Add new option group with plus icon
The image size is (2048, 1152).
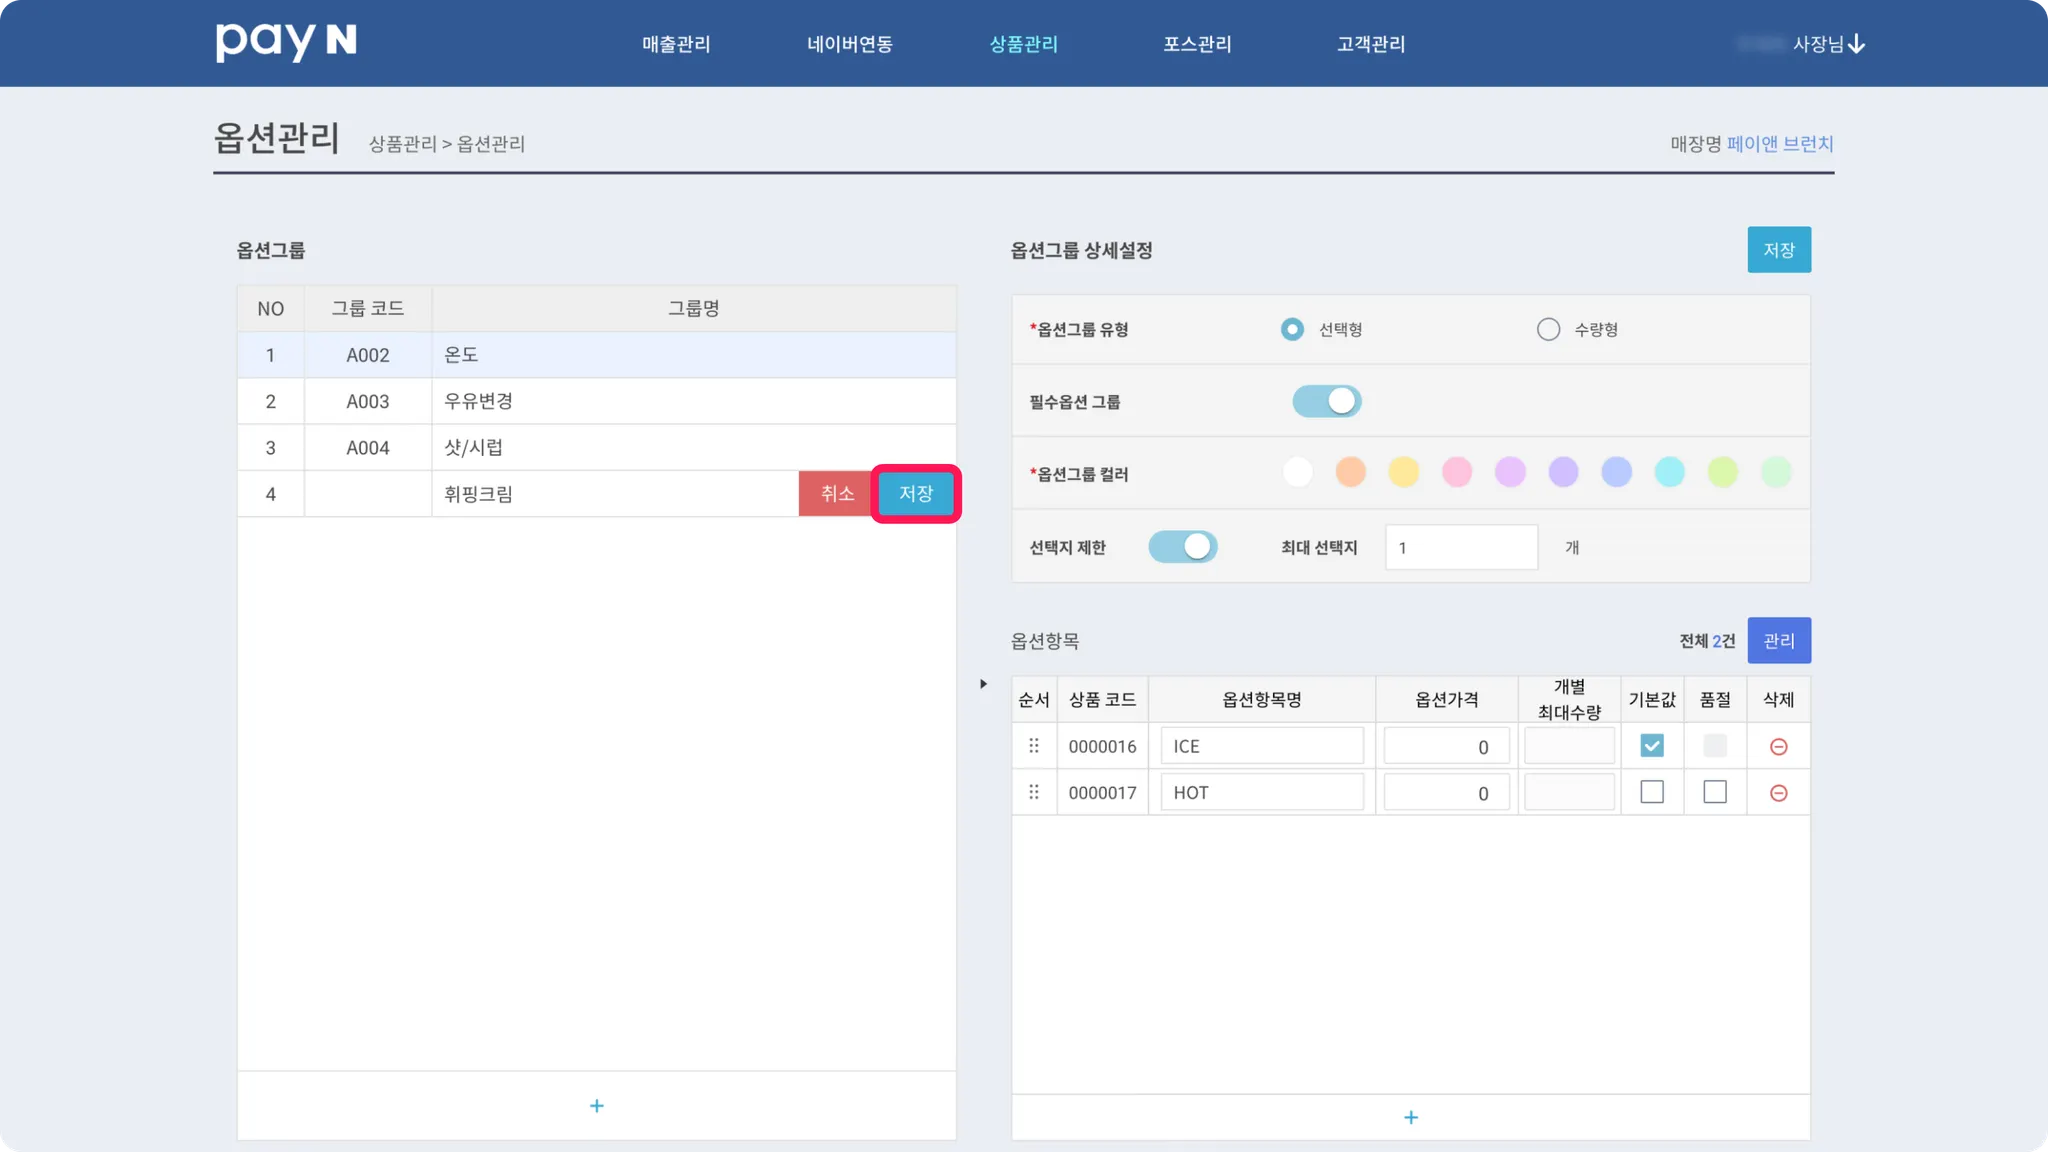[x=596, y=1106]
